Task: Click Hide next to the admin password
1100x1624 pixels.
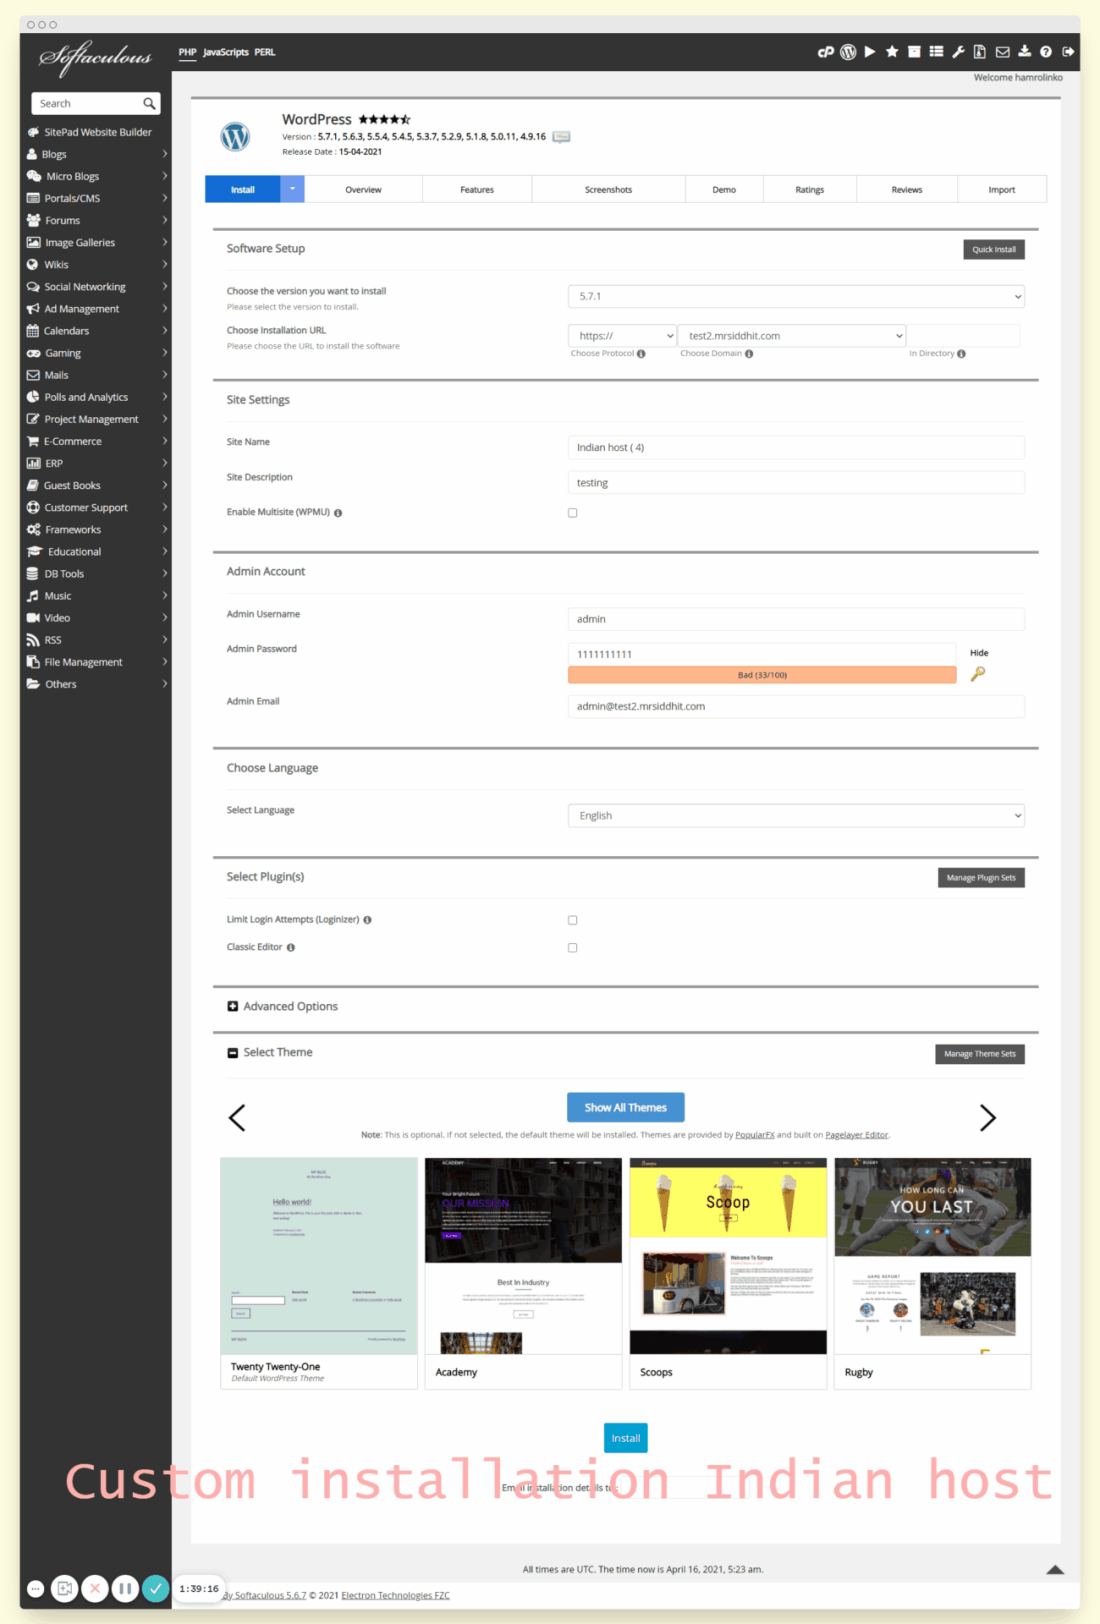Action: pos(979,653)
